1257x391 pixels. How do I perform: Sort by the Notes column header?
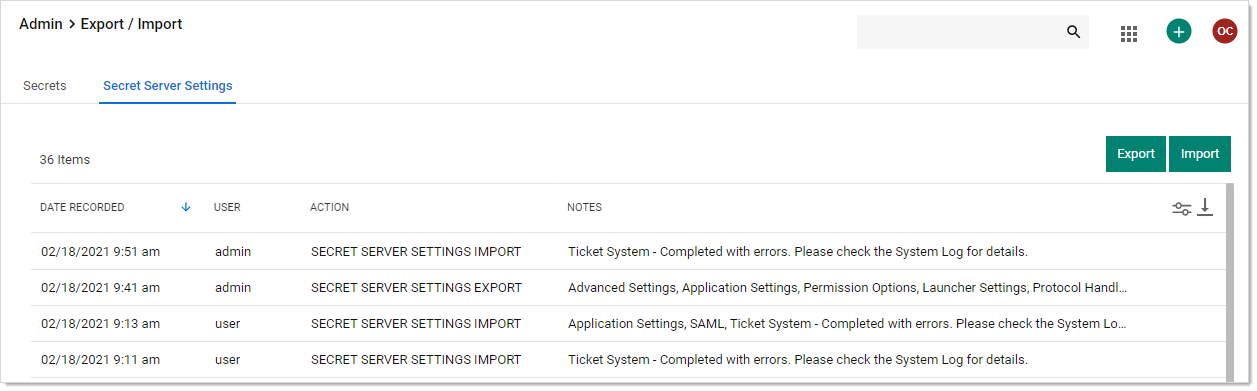click(x=584, y=208)
